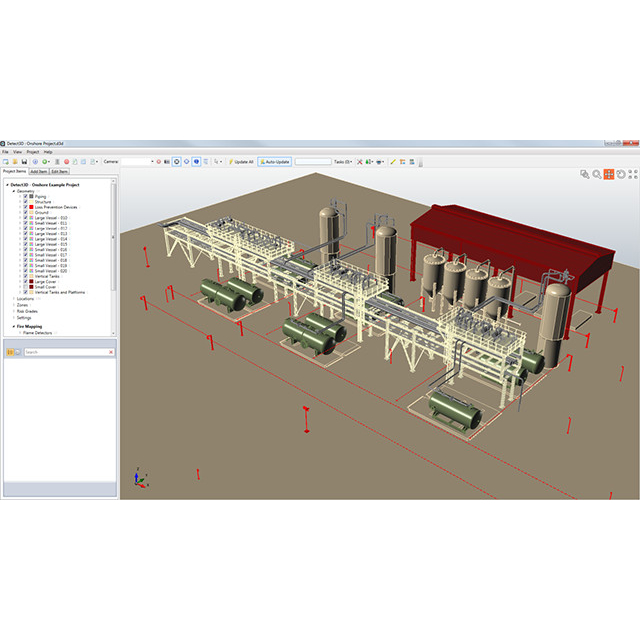Select the magnifier zoom viewport tool
The image size is (640, 640).
pos(597,174)
